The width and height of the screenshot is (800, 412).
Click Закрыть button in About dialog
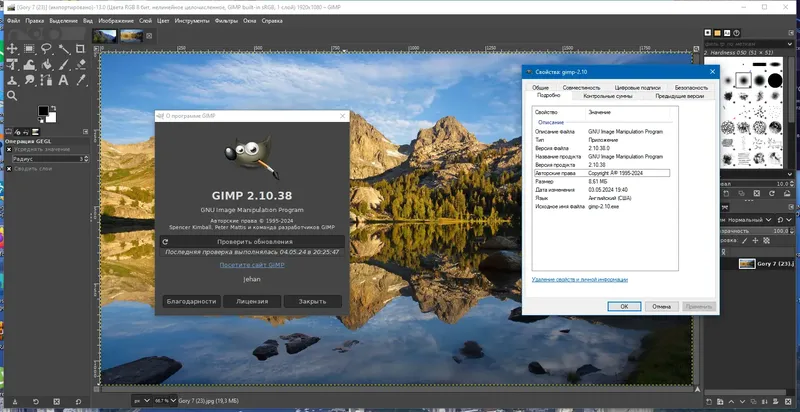pyautogui.click(x=312, y=301)
